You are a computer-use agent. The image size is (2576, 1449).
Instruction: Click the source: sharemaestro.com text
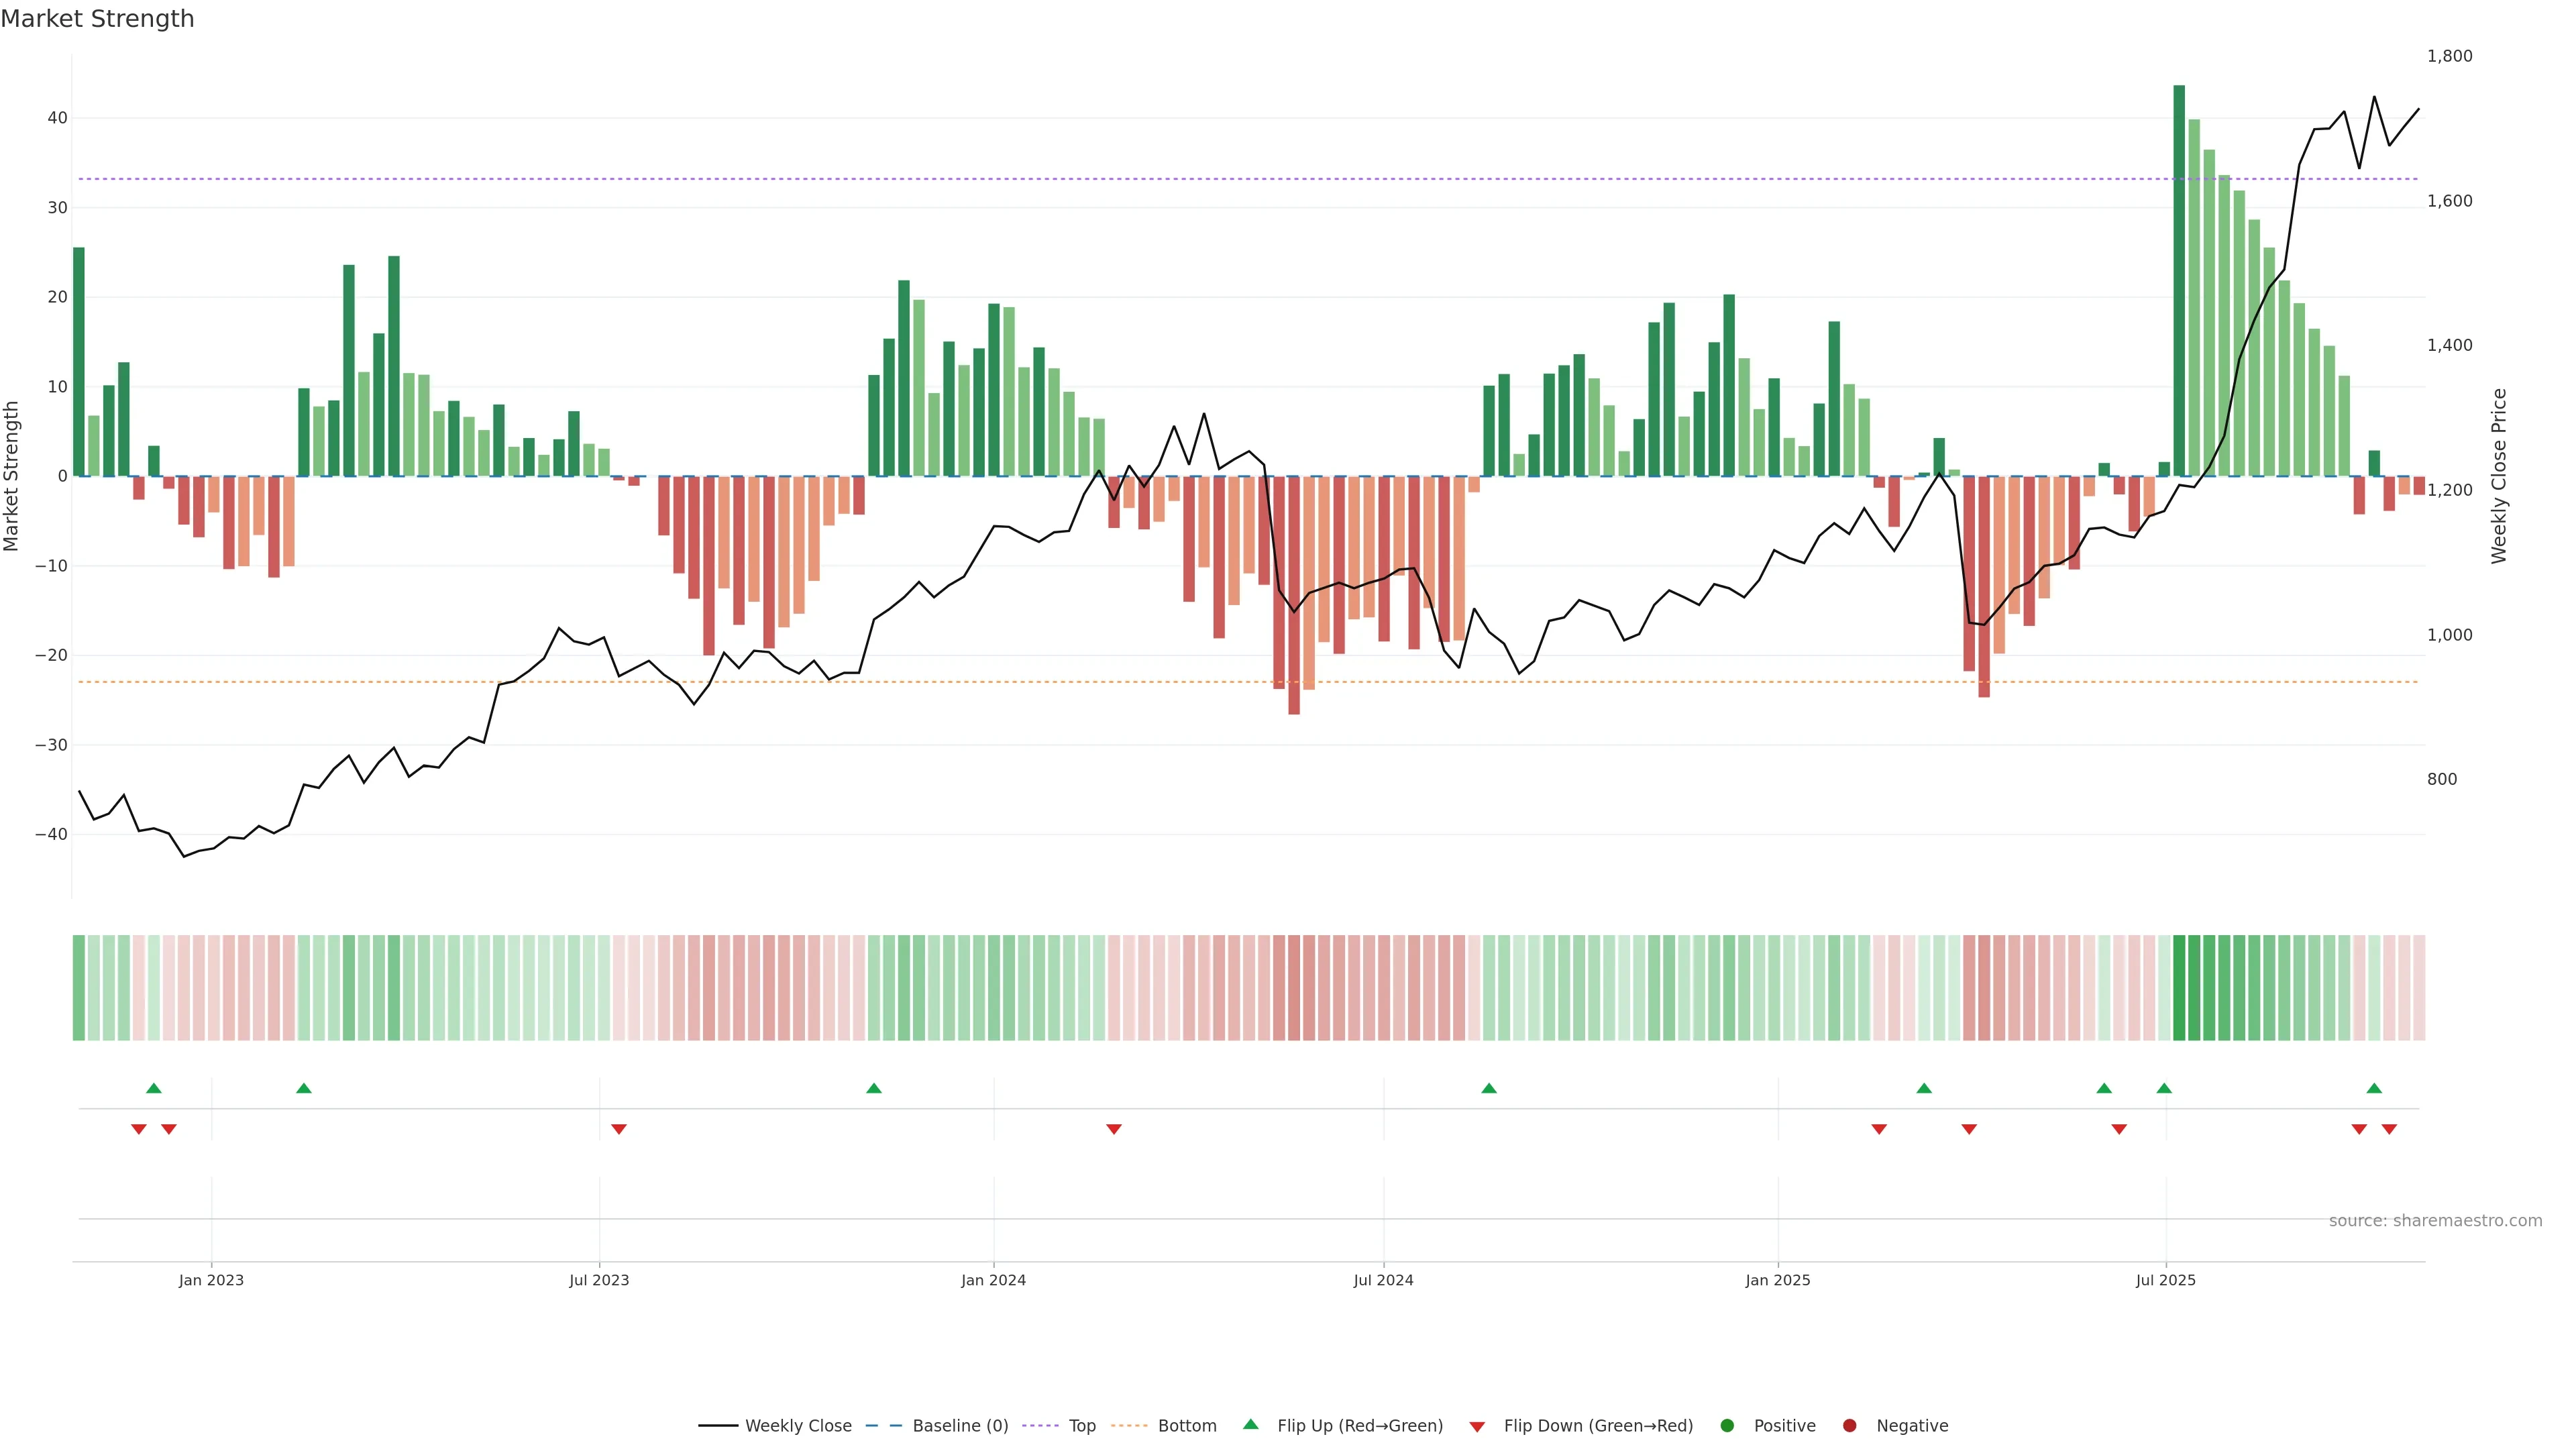2435,1221
